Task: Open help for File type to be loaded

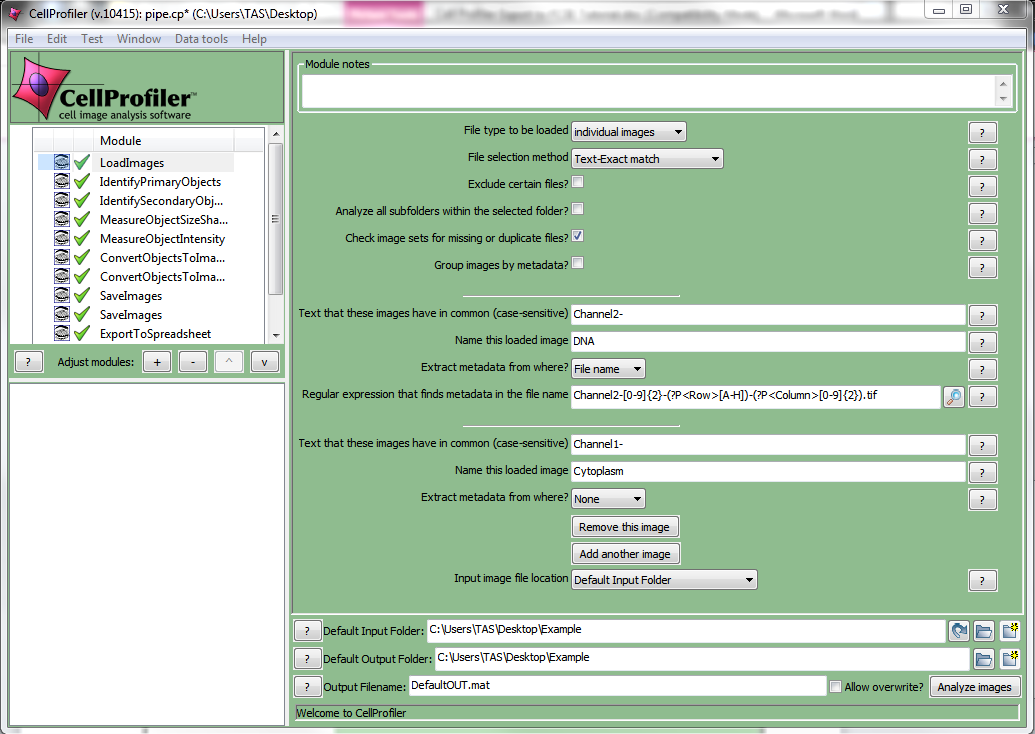Action: click(x=982, y=133)
